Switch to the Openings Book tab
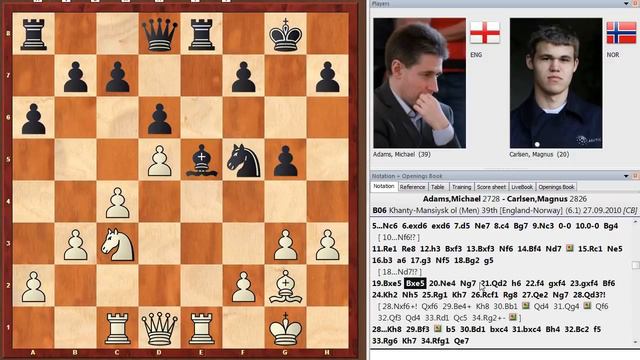Viewport: 640px width, 360px height. point(556,187)
